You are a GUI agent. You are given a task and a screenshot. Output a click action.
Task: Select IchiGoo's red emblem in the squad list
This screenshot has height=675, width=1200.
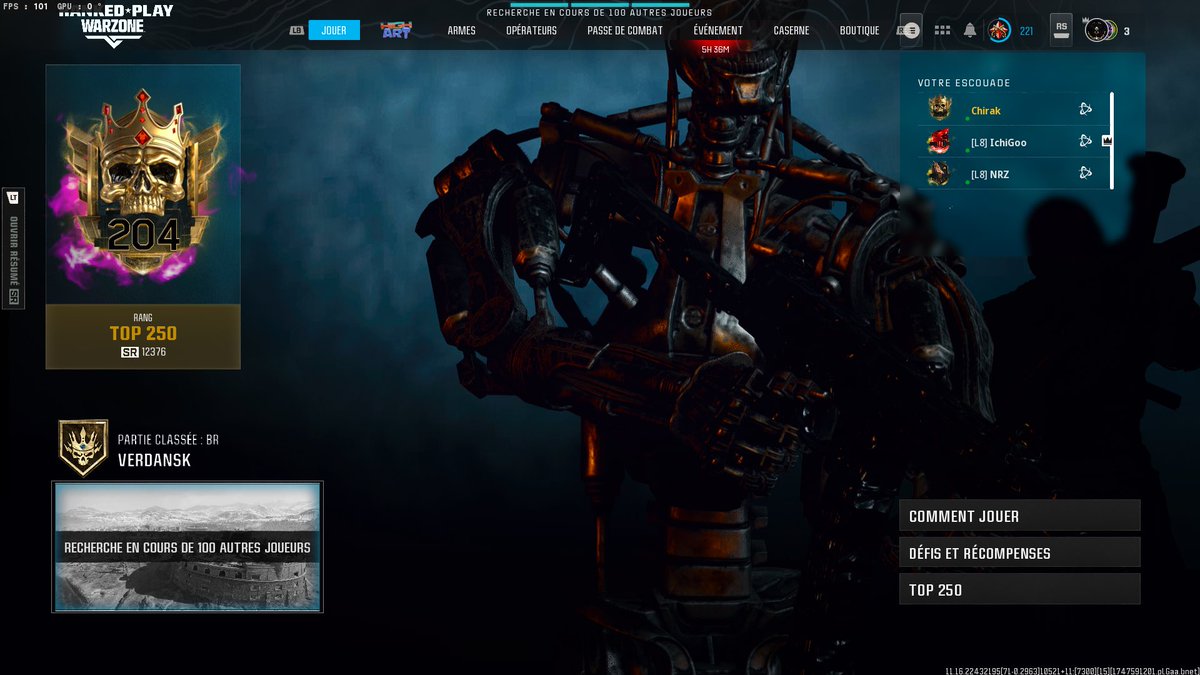939,142
